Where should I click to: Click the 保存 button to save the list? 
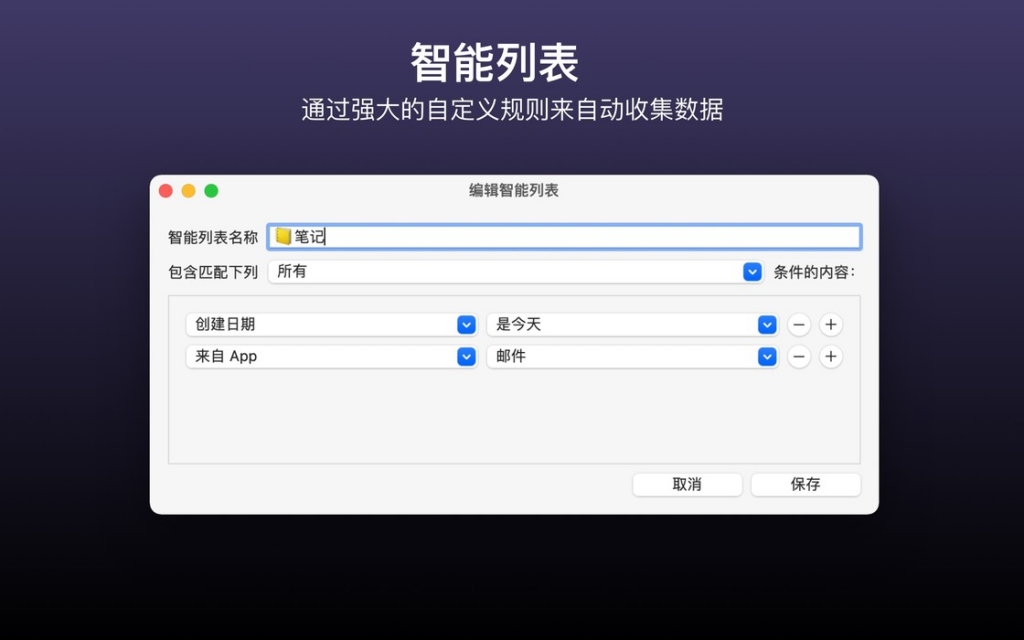(x=805, y=484)
